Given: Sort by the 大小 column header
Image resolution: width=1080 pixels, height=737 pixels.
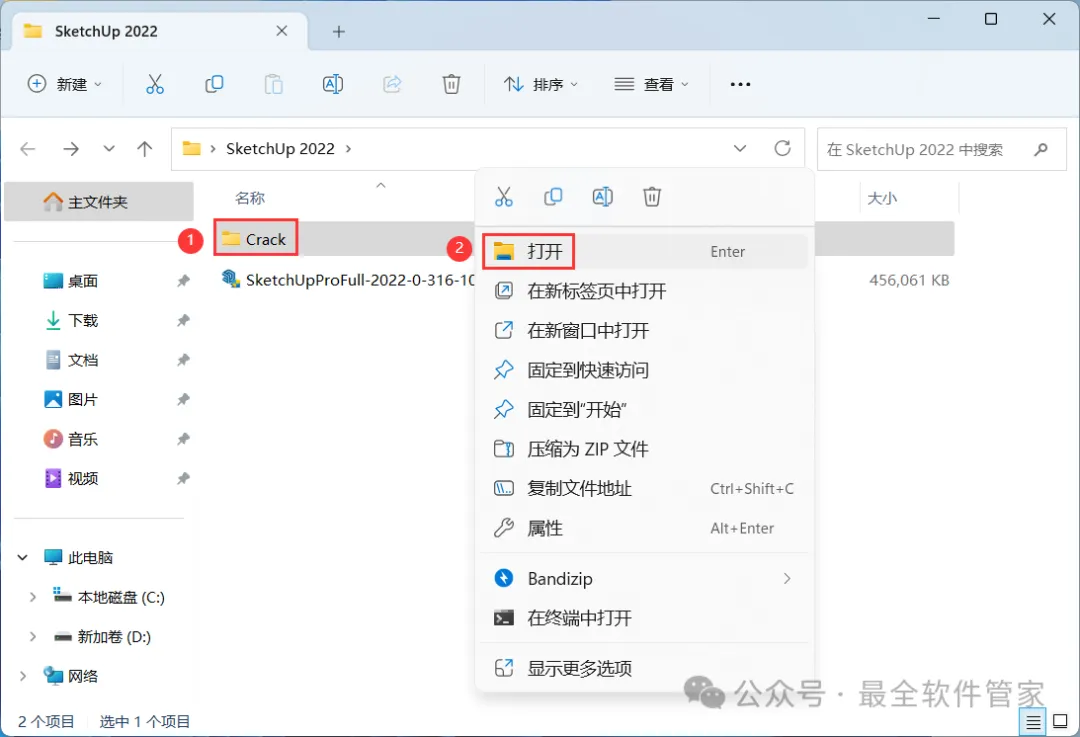Looking at the screenshot, I should click(882, 198).
